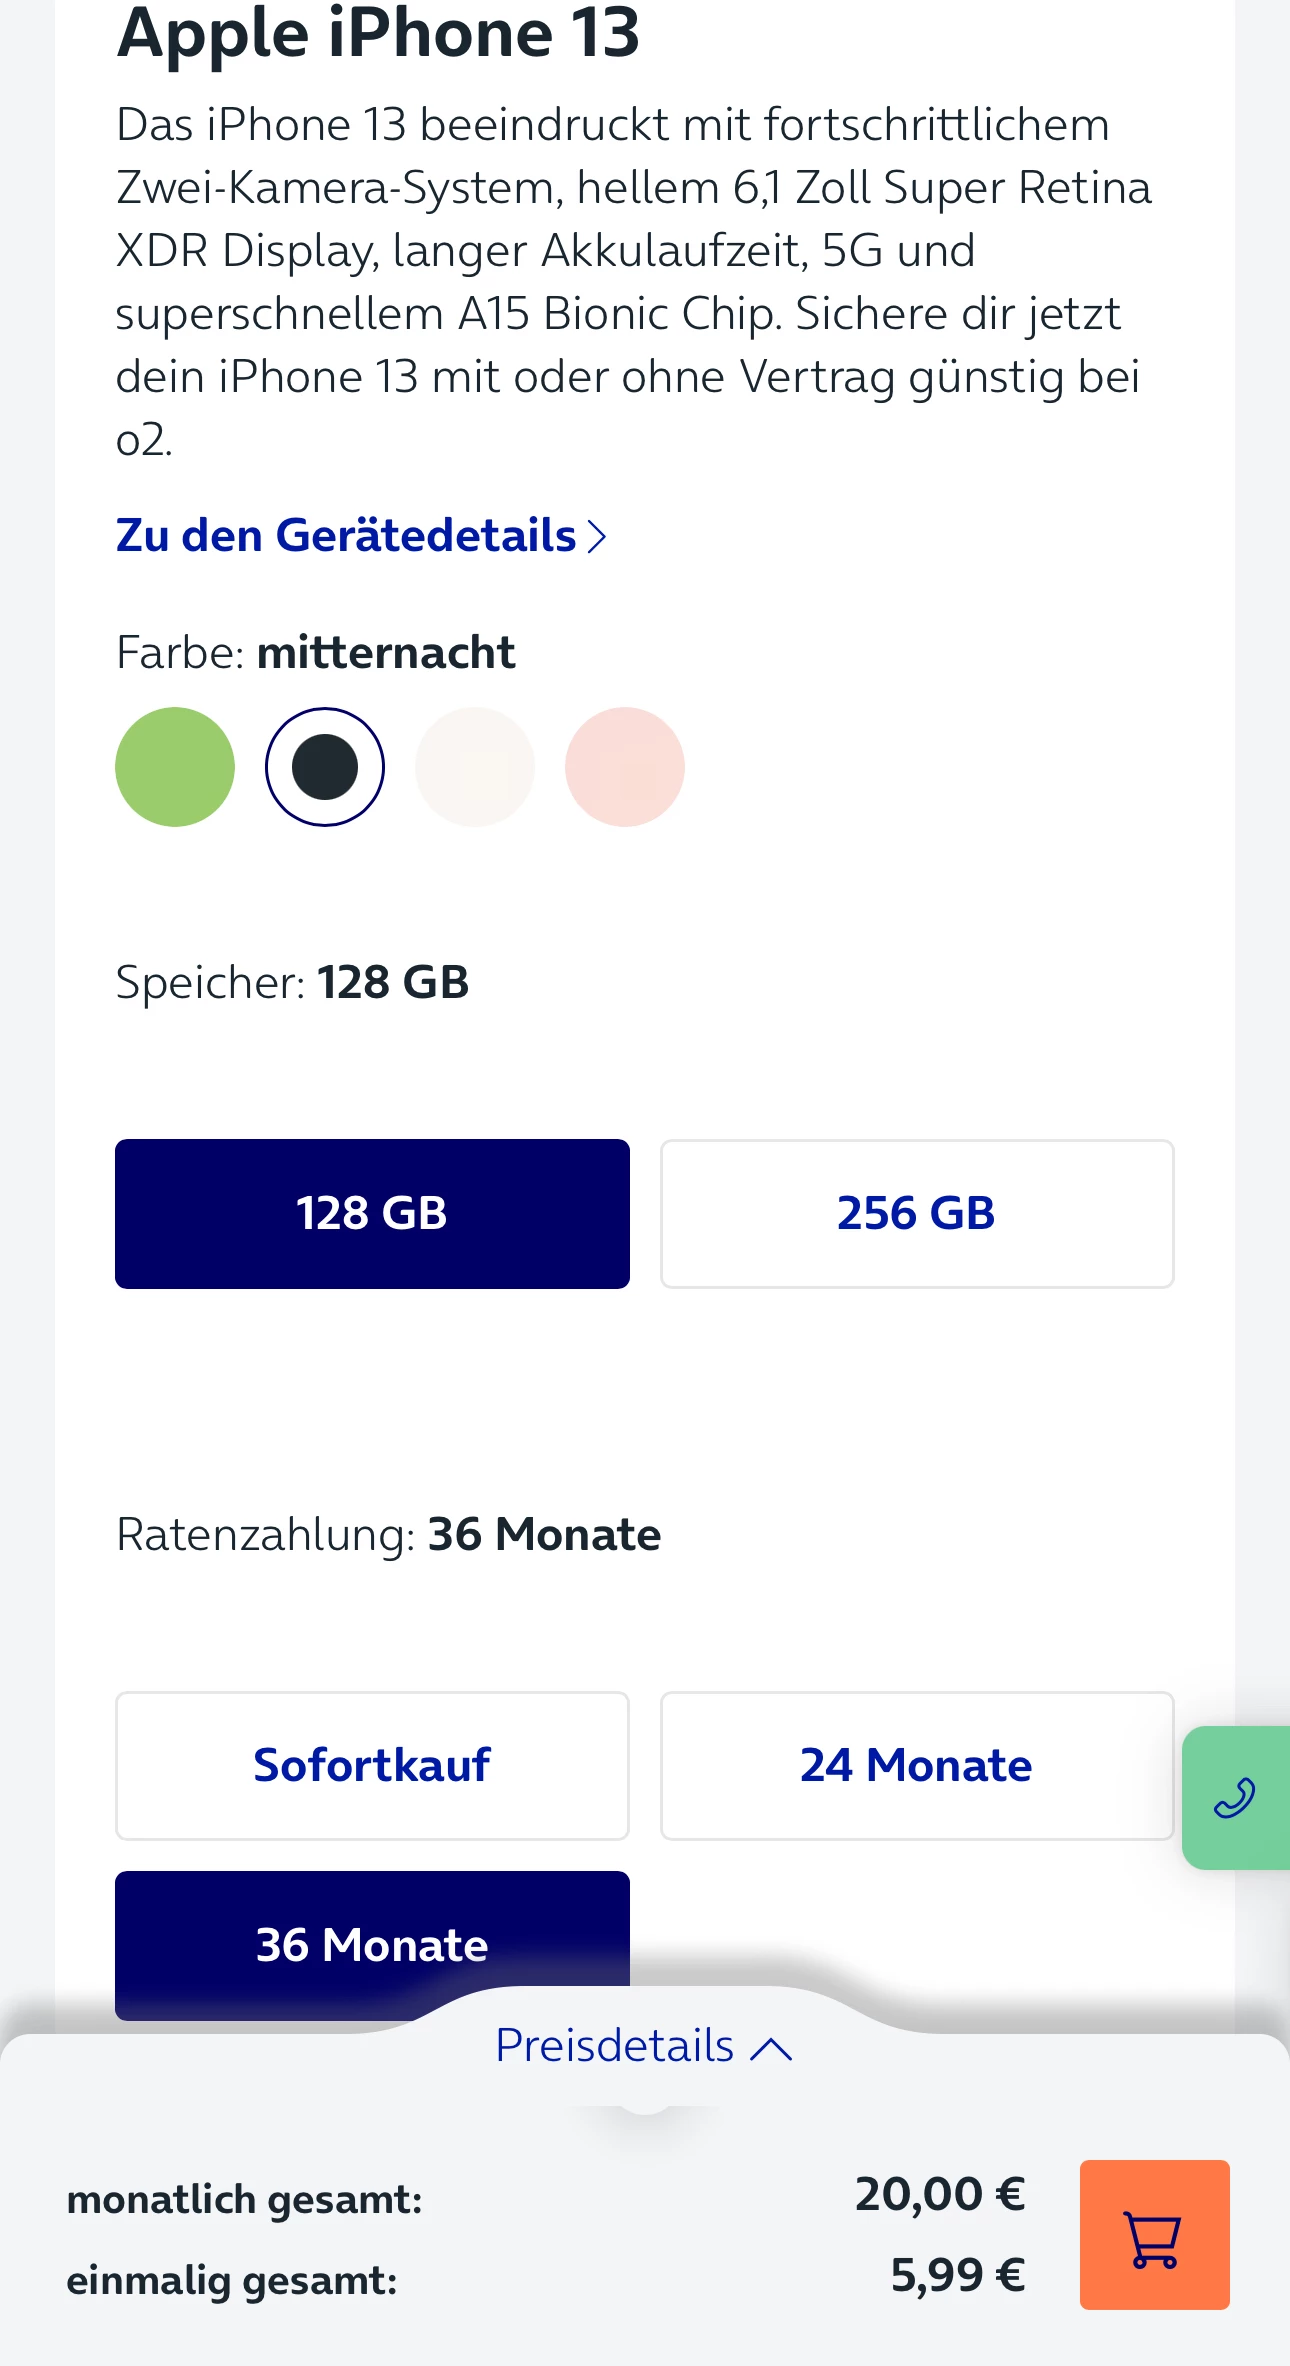This screenshot has width=1290, height=2366.
Task: Click the Apple iPhone 13 heading
Action: pos(378,34)
